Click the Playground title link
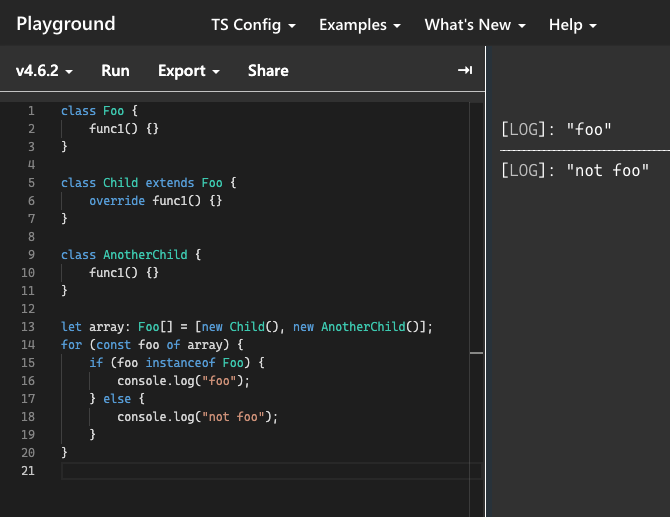This screenshot has height=517, width=670. [x=66, y=24]
